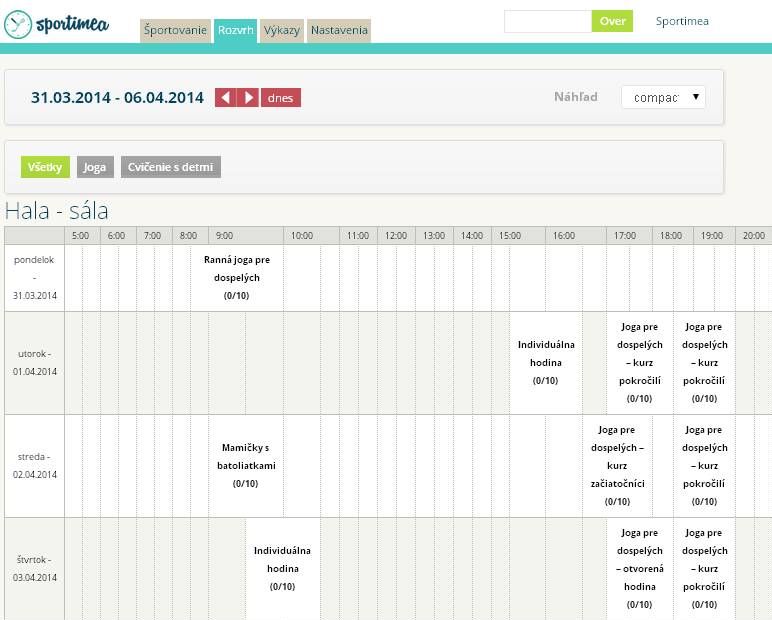The image size is (772, 620).
Task: Click the search input field
Action: [547, 21]
